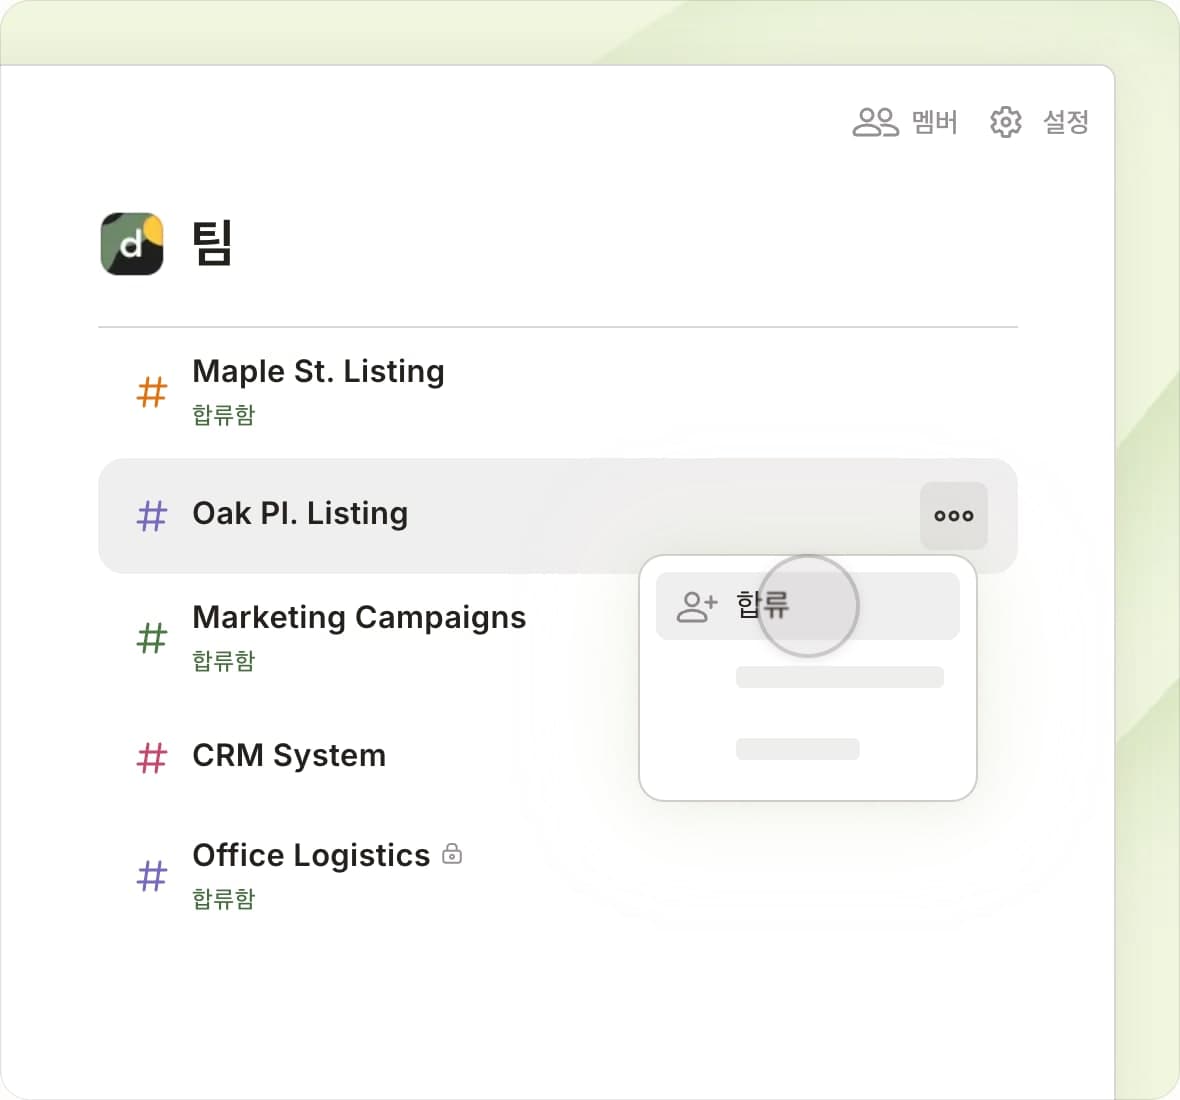Select the third placeholder menu item
1180x1100 pixels.
coord(797,749)
